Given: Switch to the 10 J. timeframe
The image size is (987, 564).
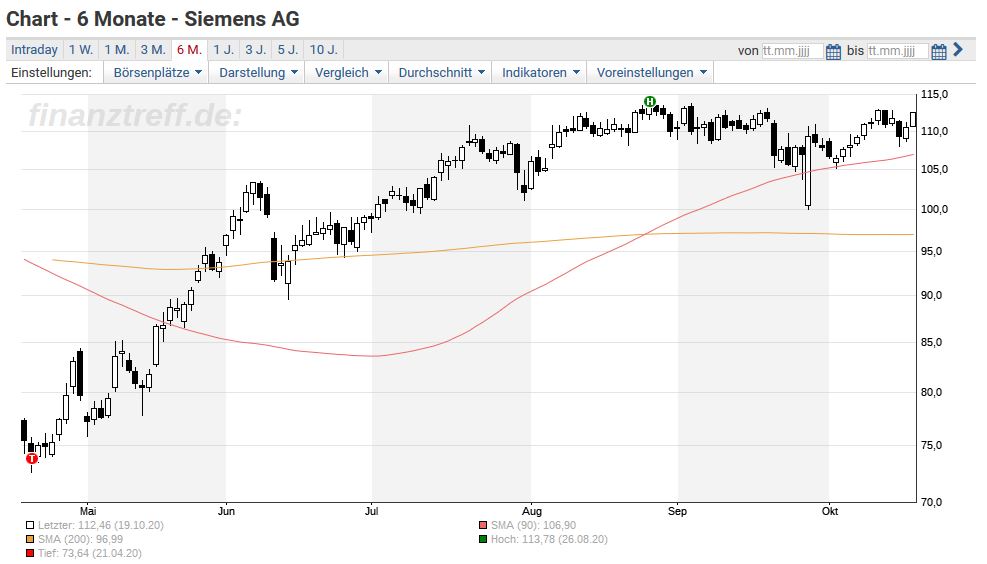Looking at the screenshot, I should coord(324,50).
